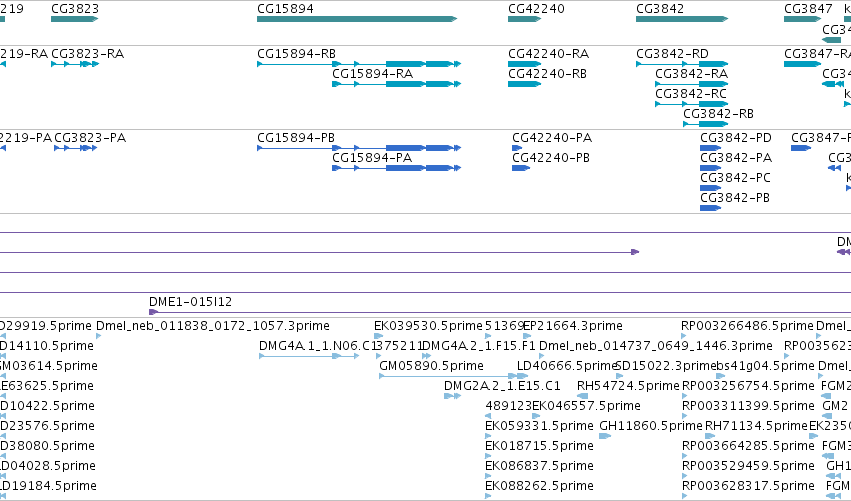Click EST GH11860.5prime
851x501 pixels.
pyautogui.click(x=605, y=436)
